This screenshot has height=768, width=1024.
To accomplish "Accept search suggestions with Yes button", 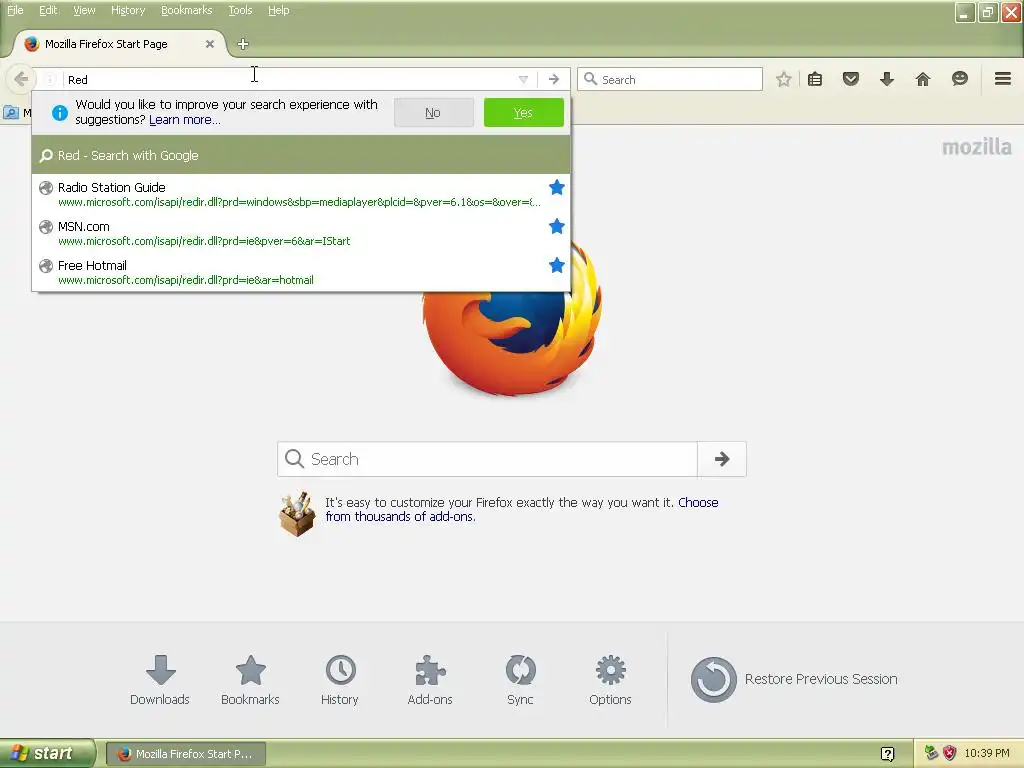I will (523, 113).
